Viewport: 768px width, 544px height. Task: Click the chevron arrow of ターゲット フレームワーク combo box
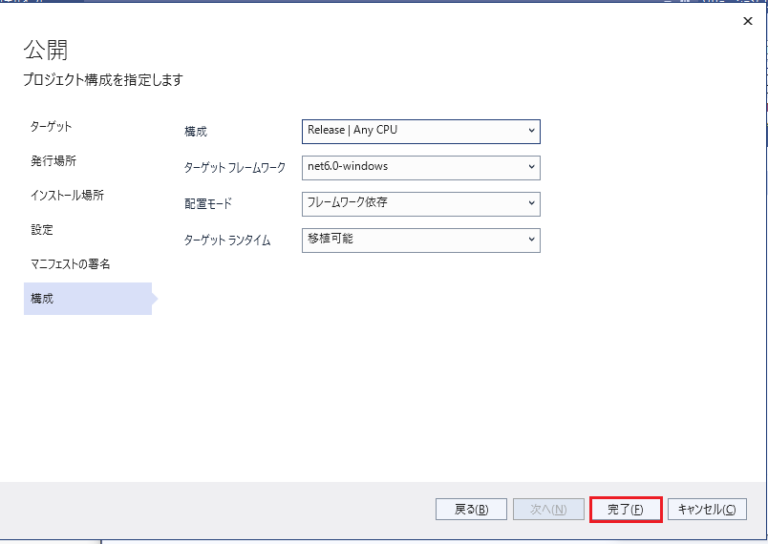[531, 167]
